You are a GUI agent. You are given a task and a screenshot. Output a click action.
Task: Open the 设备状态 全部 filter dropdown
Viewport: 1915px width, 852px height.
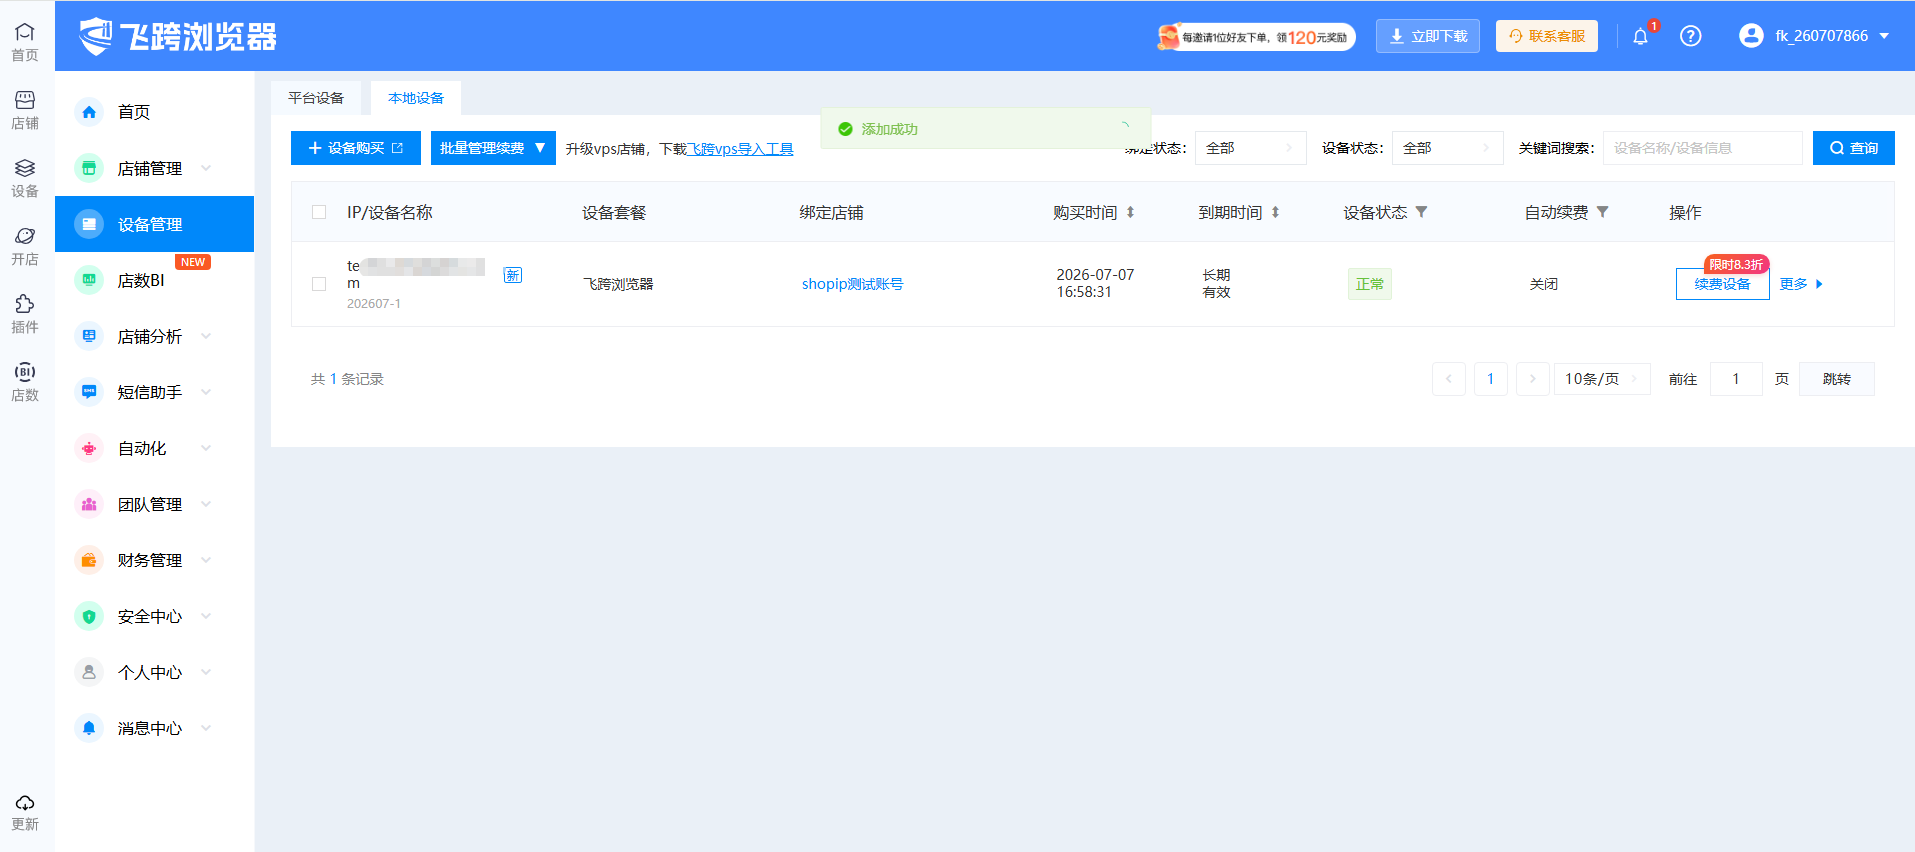coord(1447,148)
